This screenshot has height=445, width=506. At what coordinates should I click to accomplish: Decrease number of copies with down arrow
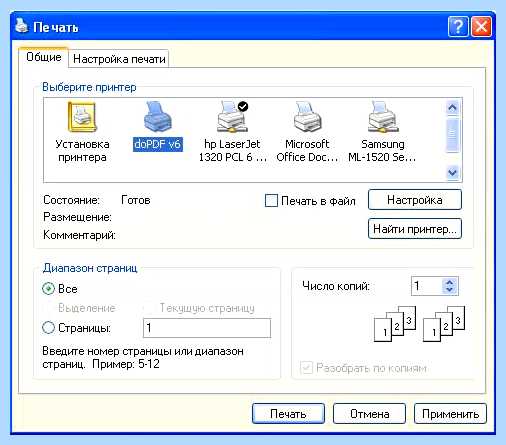click(449, 290)
